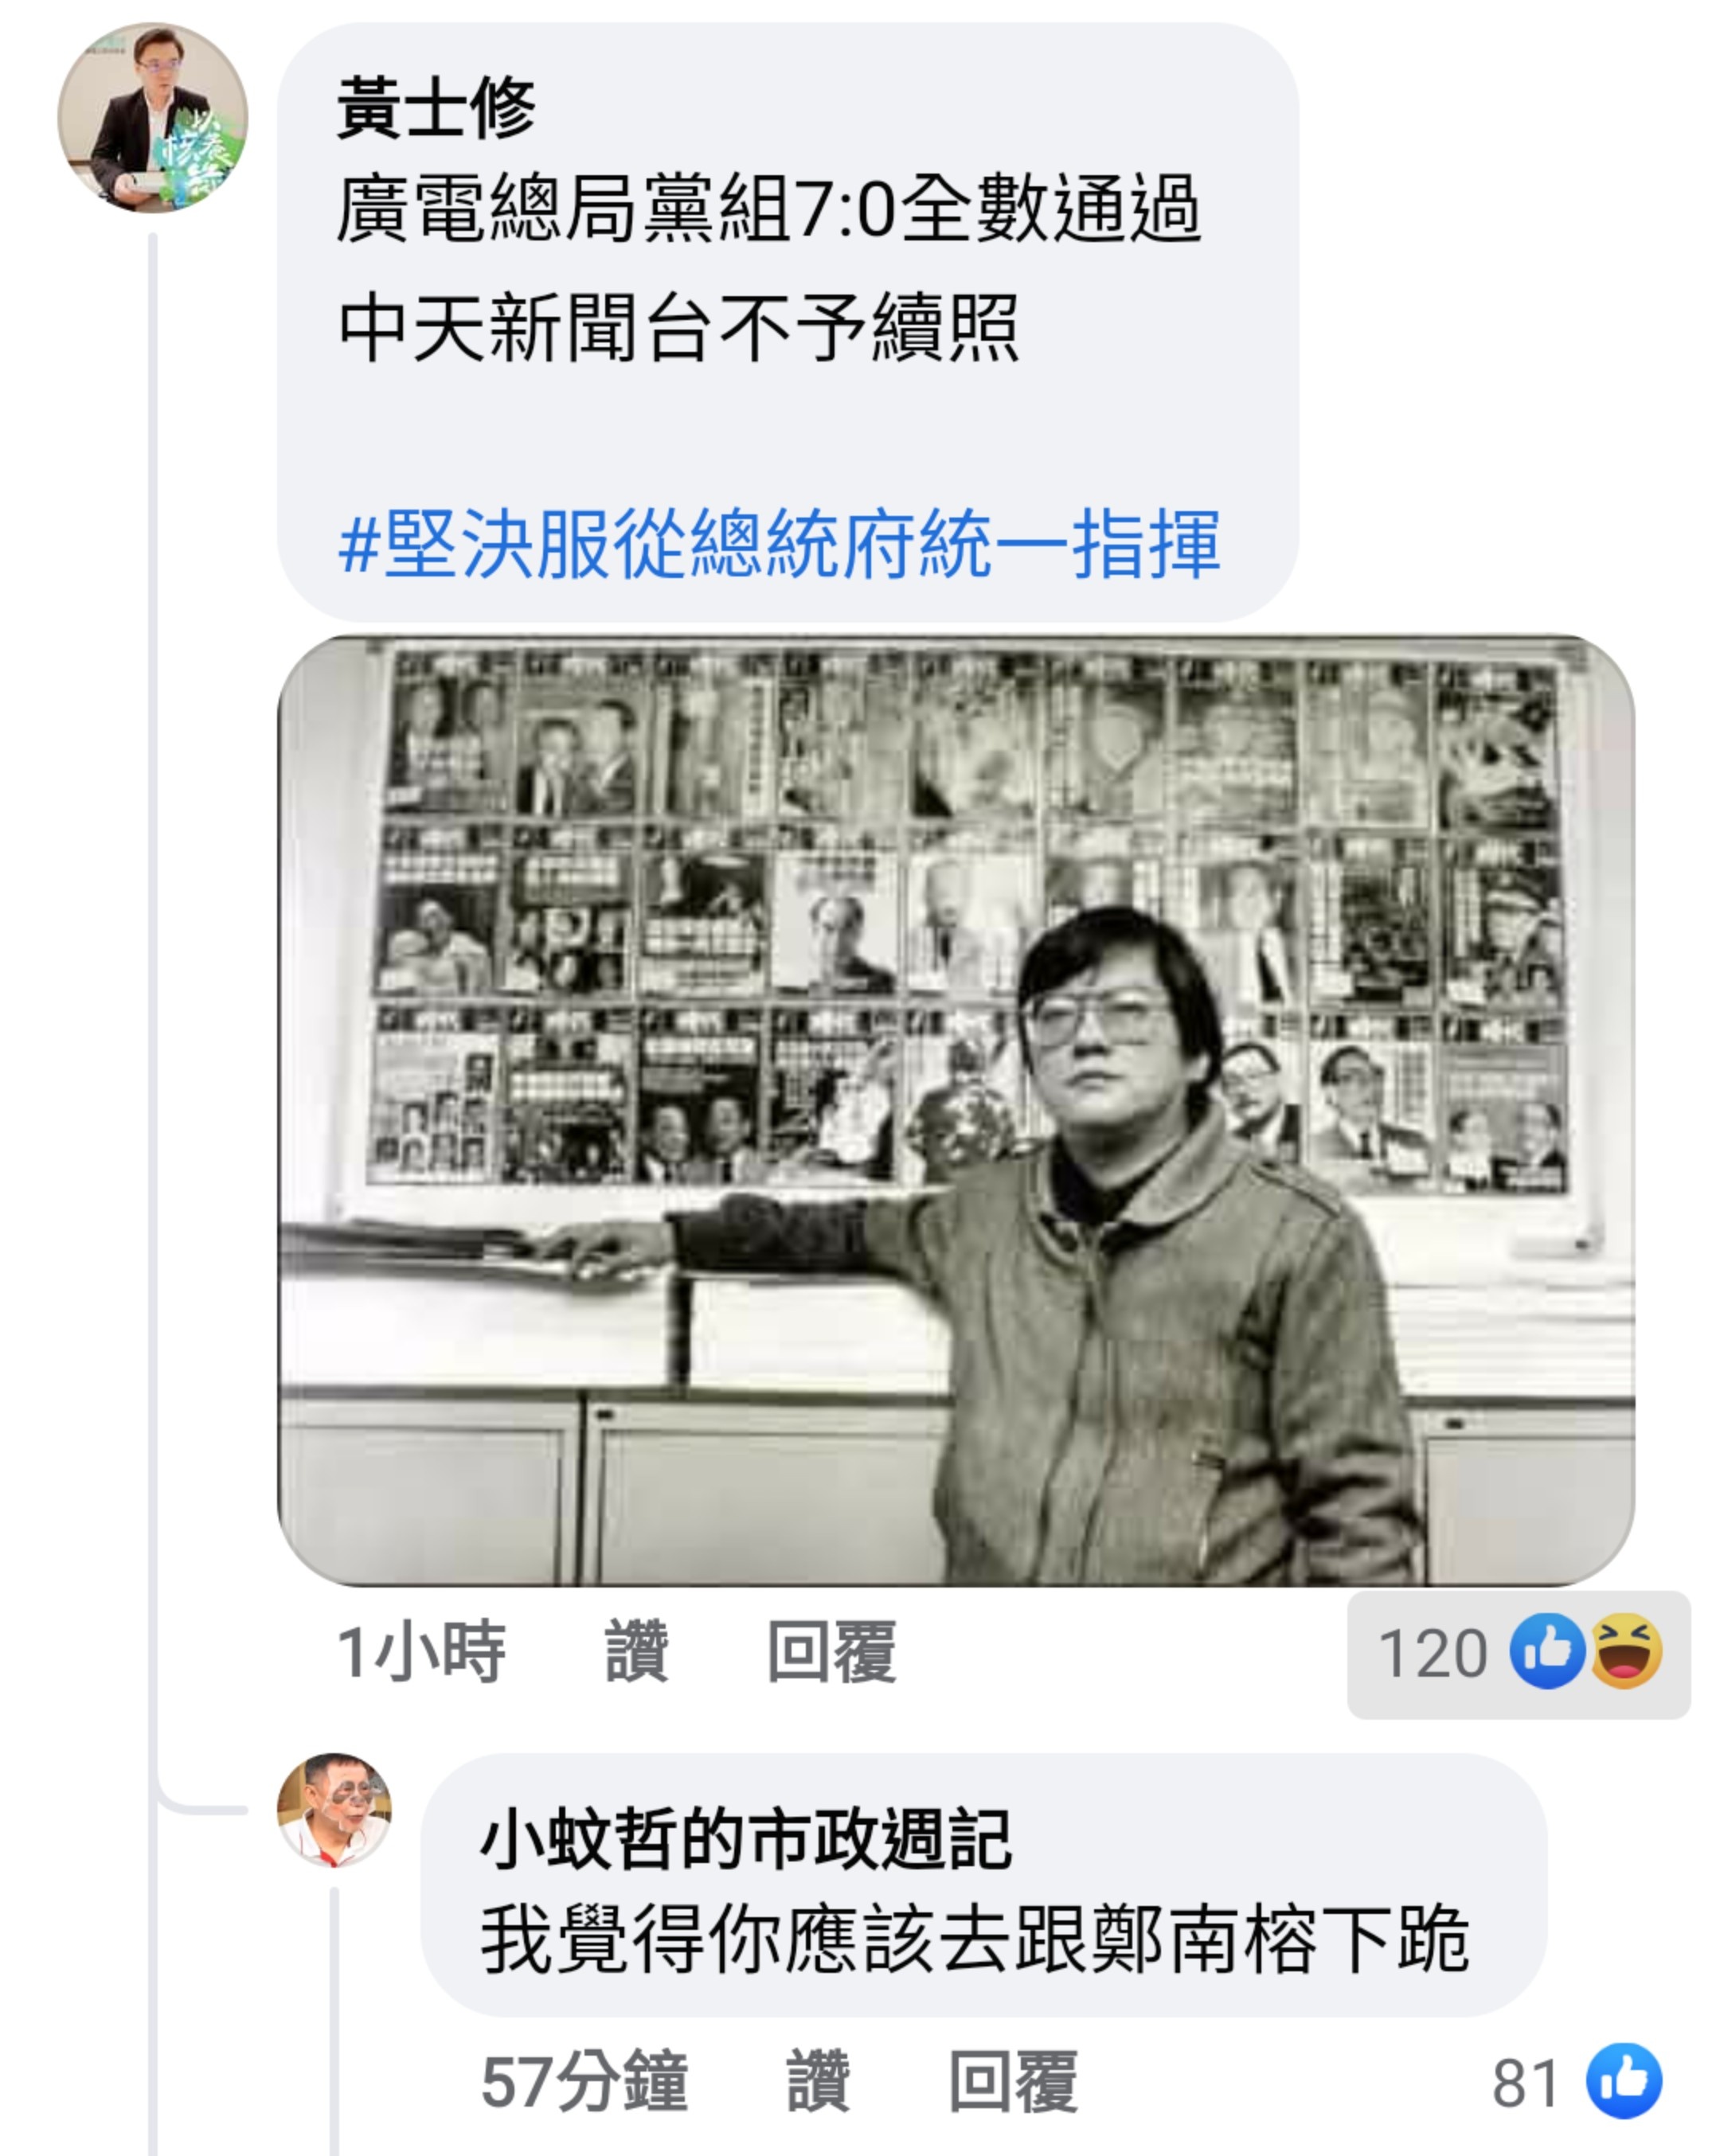
Task: View the black-and-white photo attachment
Action: coord(956,1110)
